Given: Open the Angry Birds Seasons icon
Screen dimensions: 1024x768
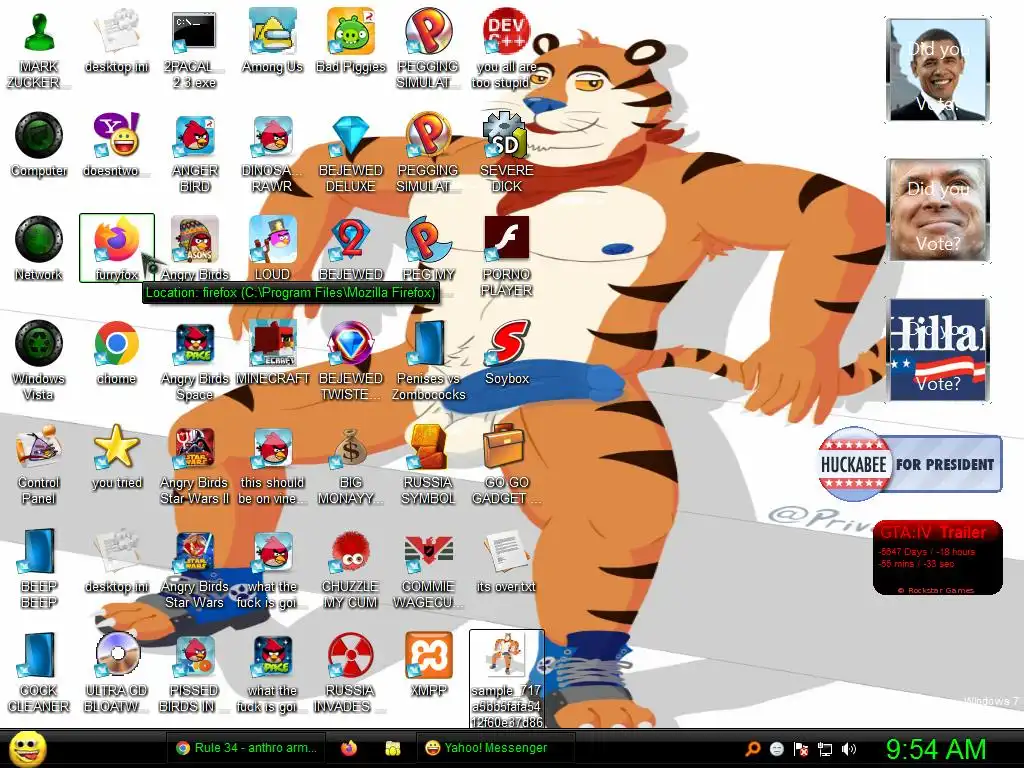Looking at the screenshot, I should point(195,240).
